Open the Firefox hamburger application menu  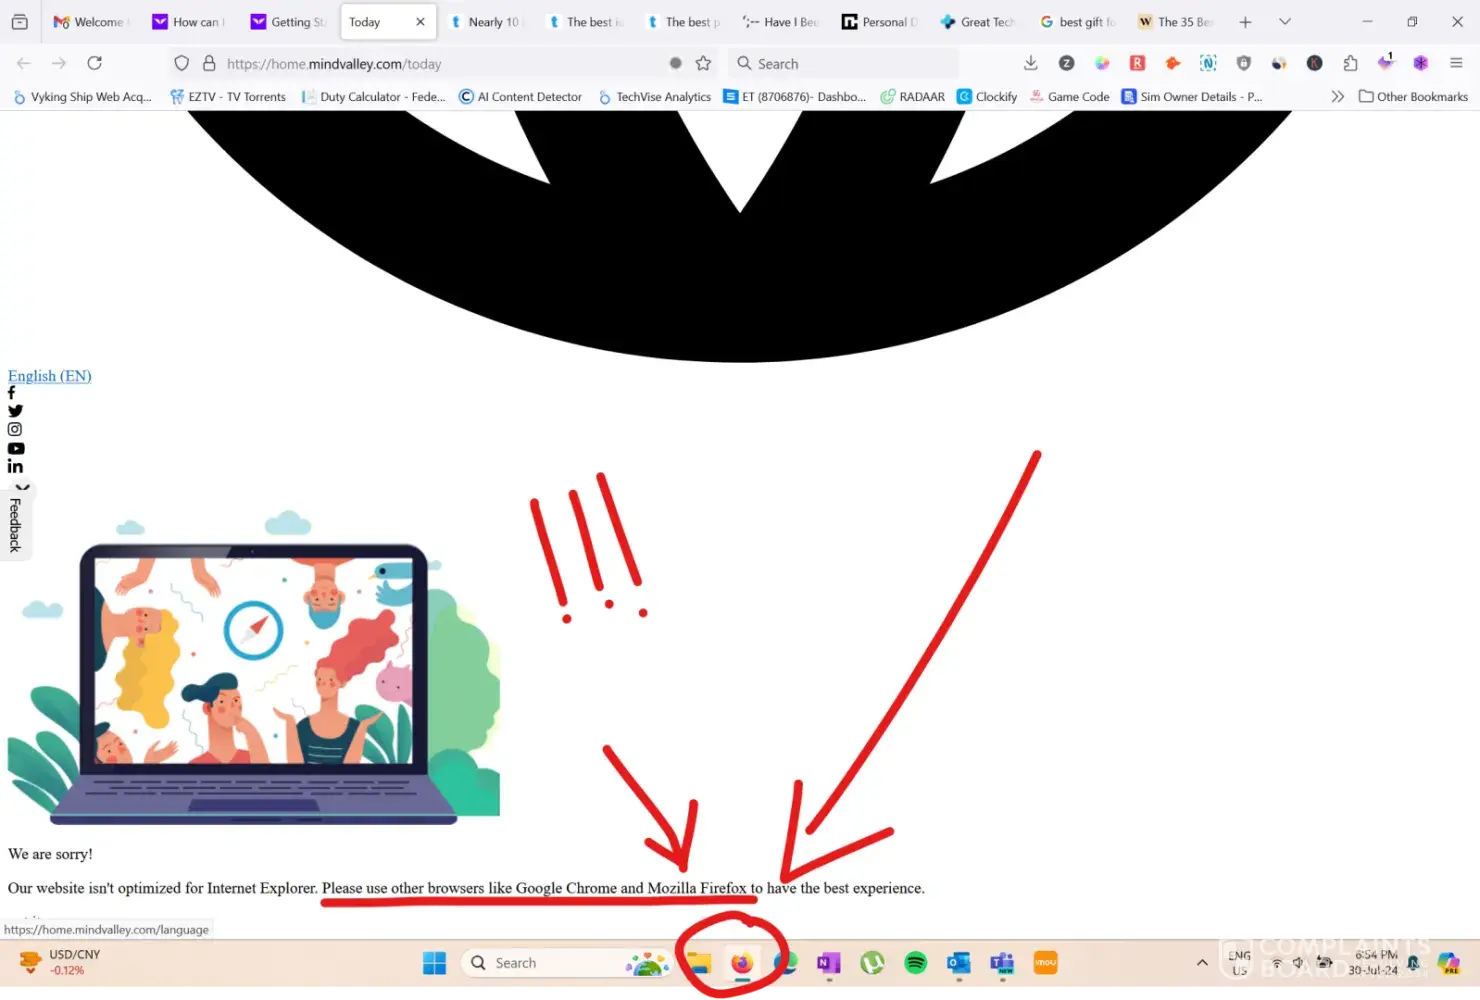pyautogui.click(x=1456, y=63)
